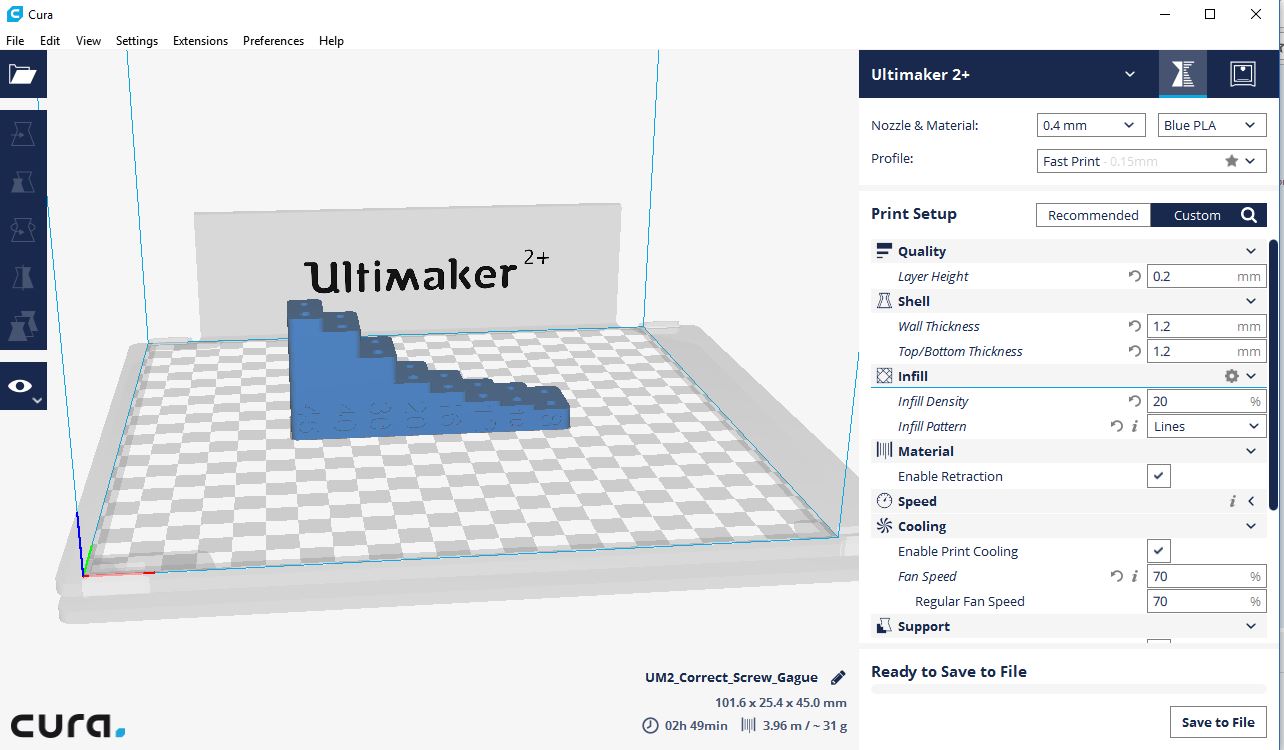Screen dimensions: 1284x750
Task: Toggle the Enable Print Cooling checkbox
Action: coord(1158,551)
